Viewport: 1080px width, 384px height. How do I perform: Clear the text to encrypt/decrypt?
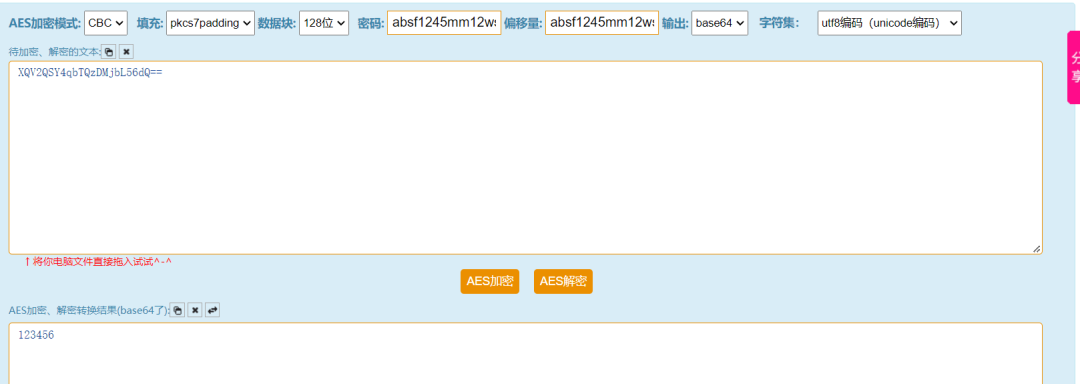(126, 52)
